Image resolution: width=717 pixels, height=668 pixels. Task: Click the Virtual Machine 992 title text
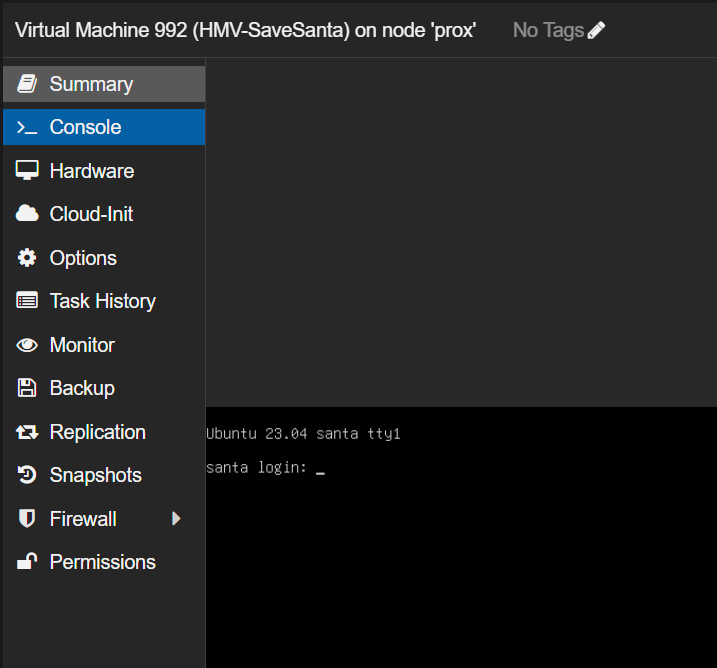point(245,30)
